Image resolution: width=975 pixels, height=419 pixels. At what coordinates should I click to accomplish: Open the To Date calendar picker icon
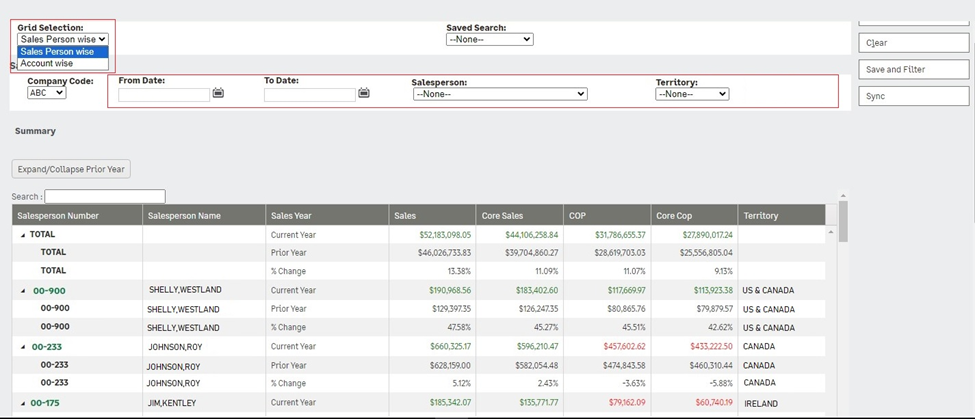[364, 93]
